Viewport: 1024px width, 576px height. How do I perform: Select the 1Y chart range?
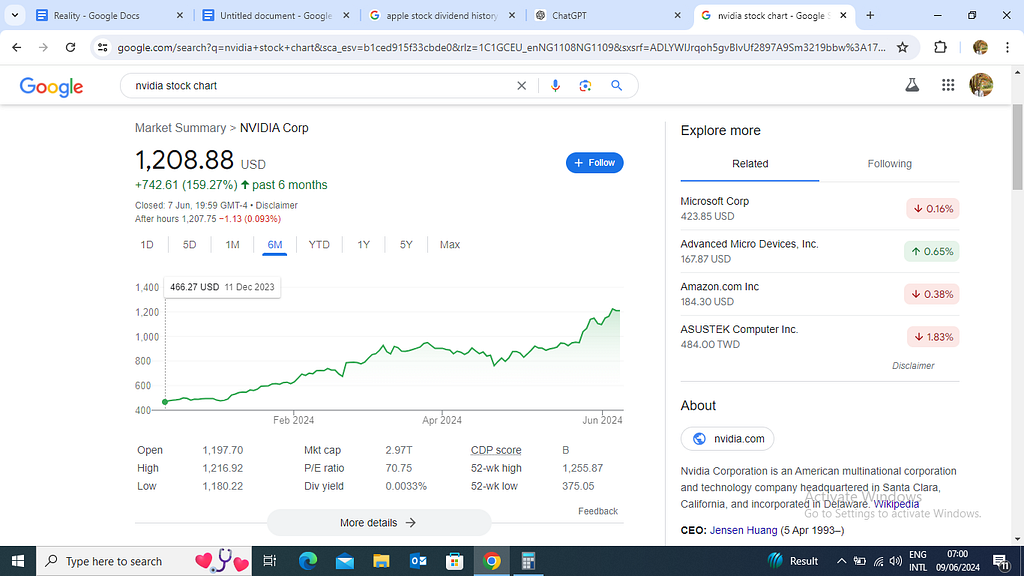click(363, 245)
